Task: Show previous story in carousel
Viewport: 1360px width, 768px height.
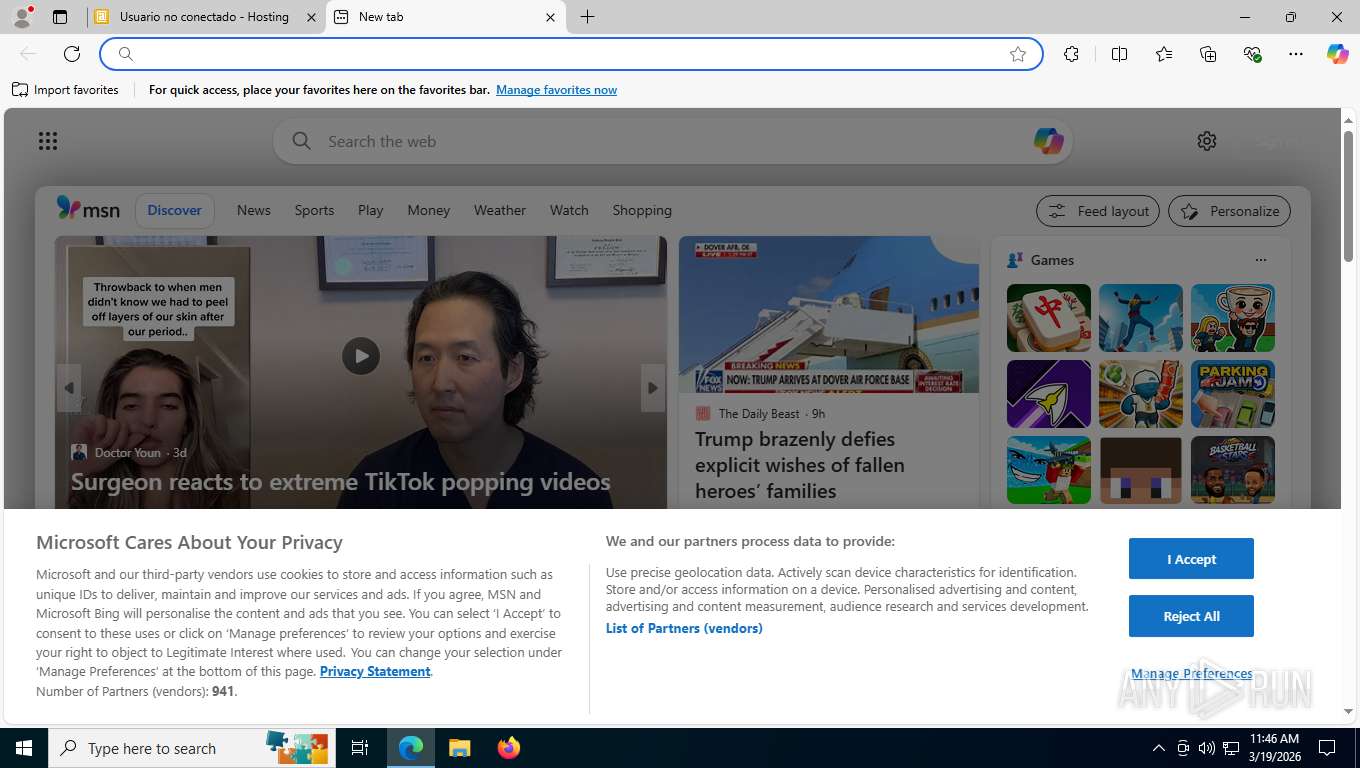Action: coord(69,388)
